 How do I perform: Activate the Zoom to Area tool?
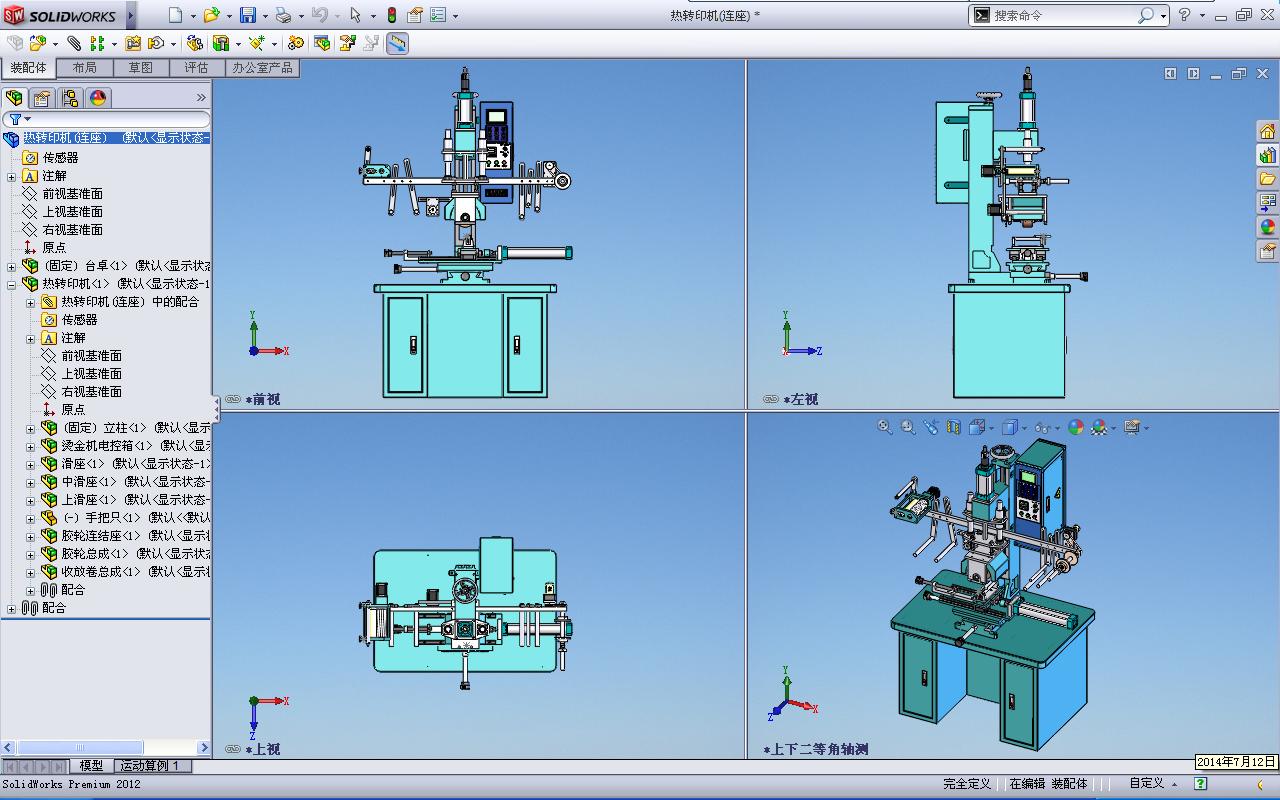907,427
